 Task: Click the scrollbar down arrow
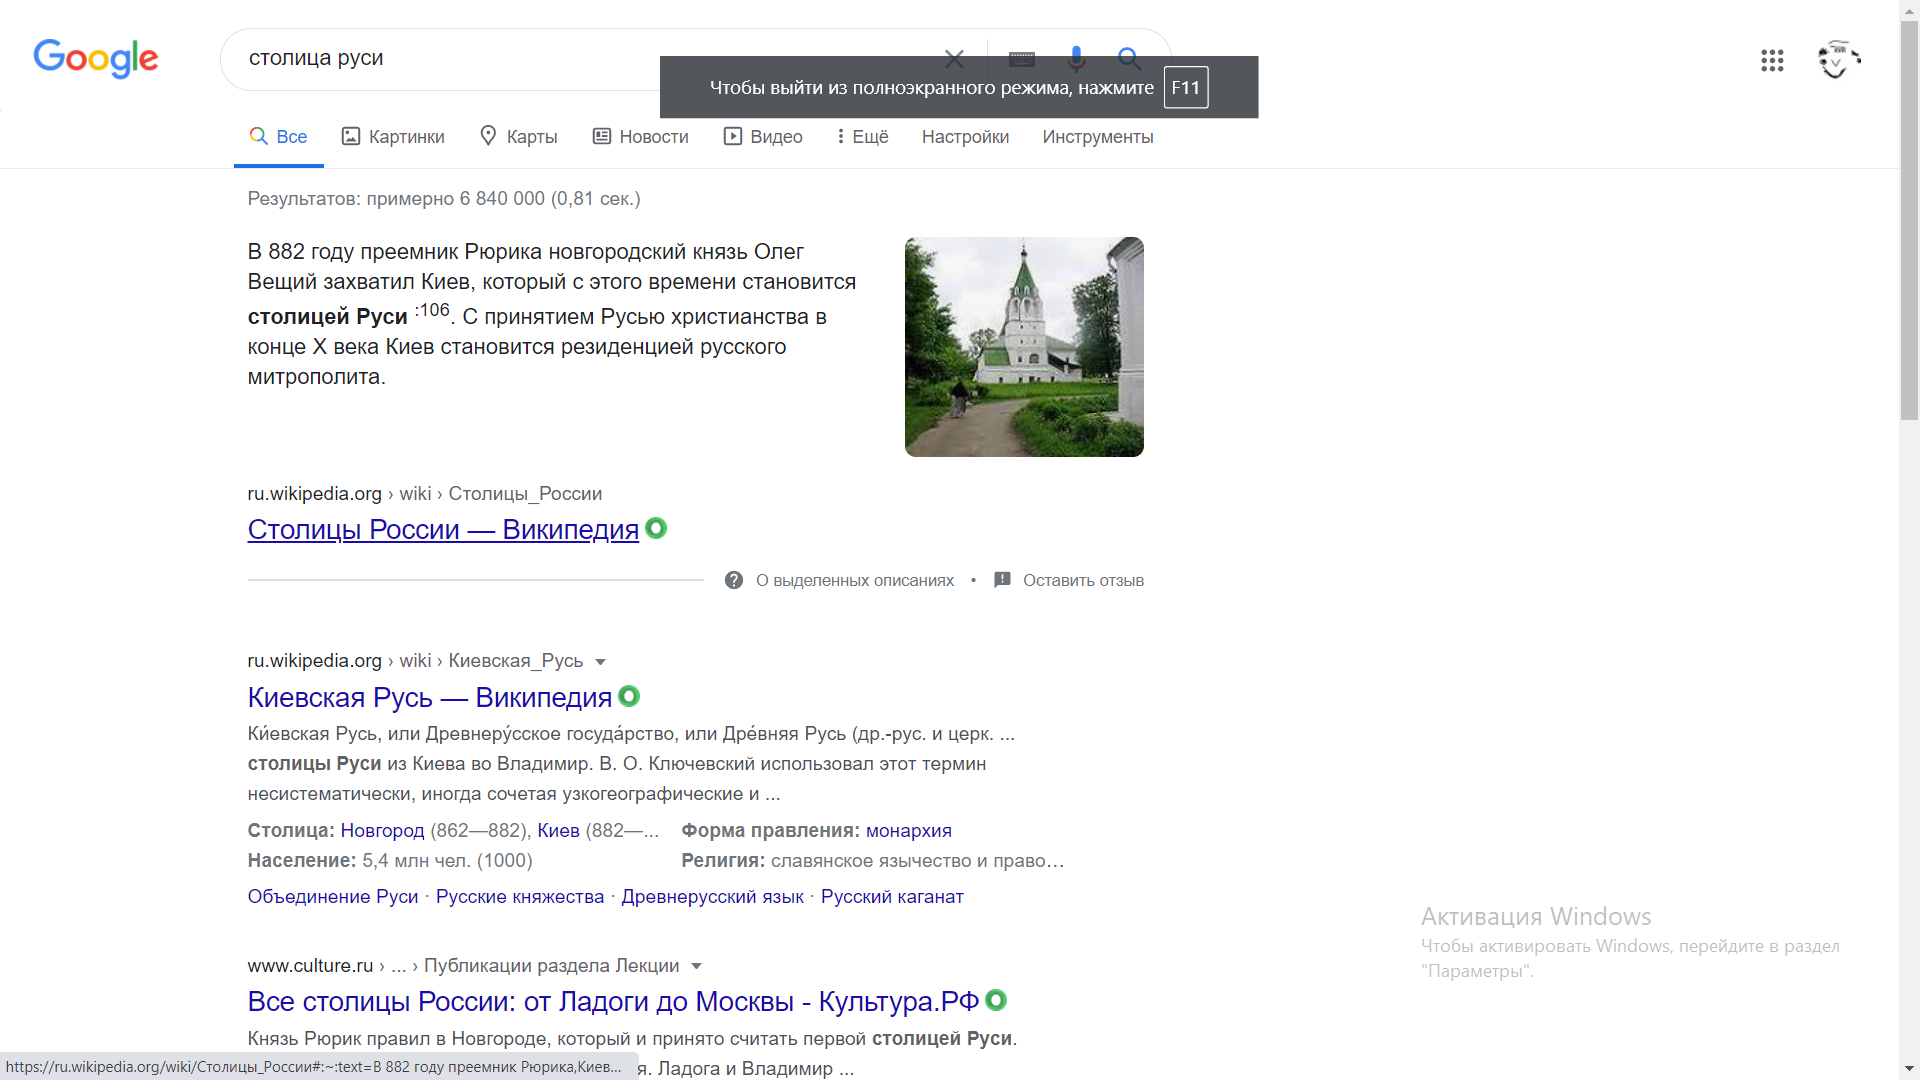(1909, 1069)
